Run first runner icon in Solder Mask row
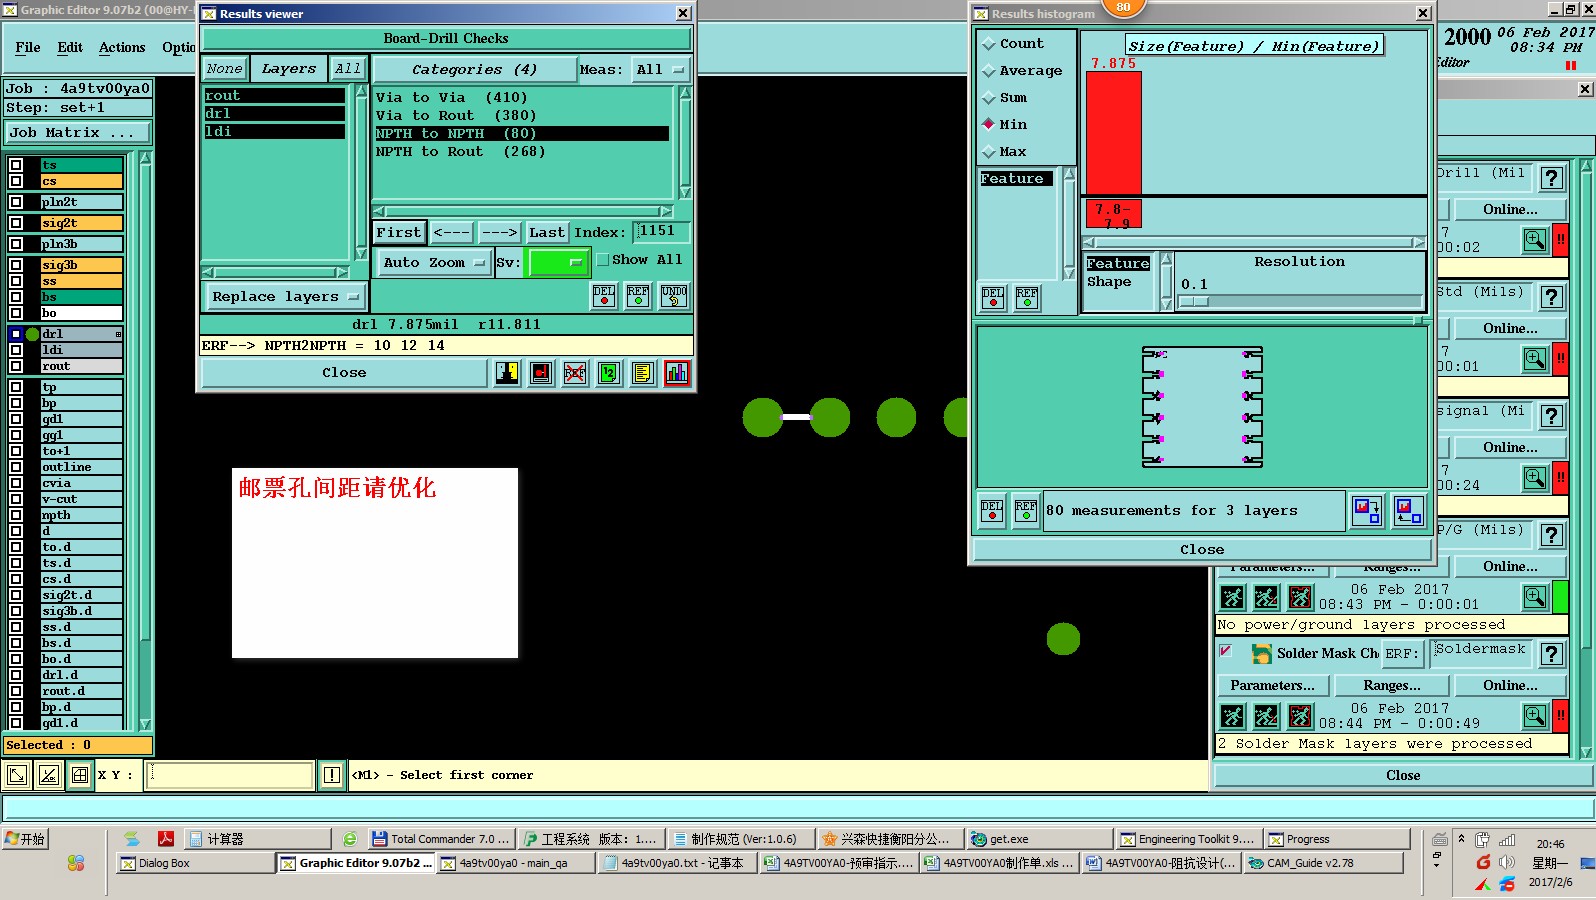 pos(1233,716)
